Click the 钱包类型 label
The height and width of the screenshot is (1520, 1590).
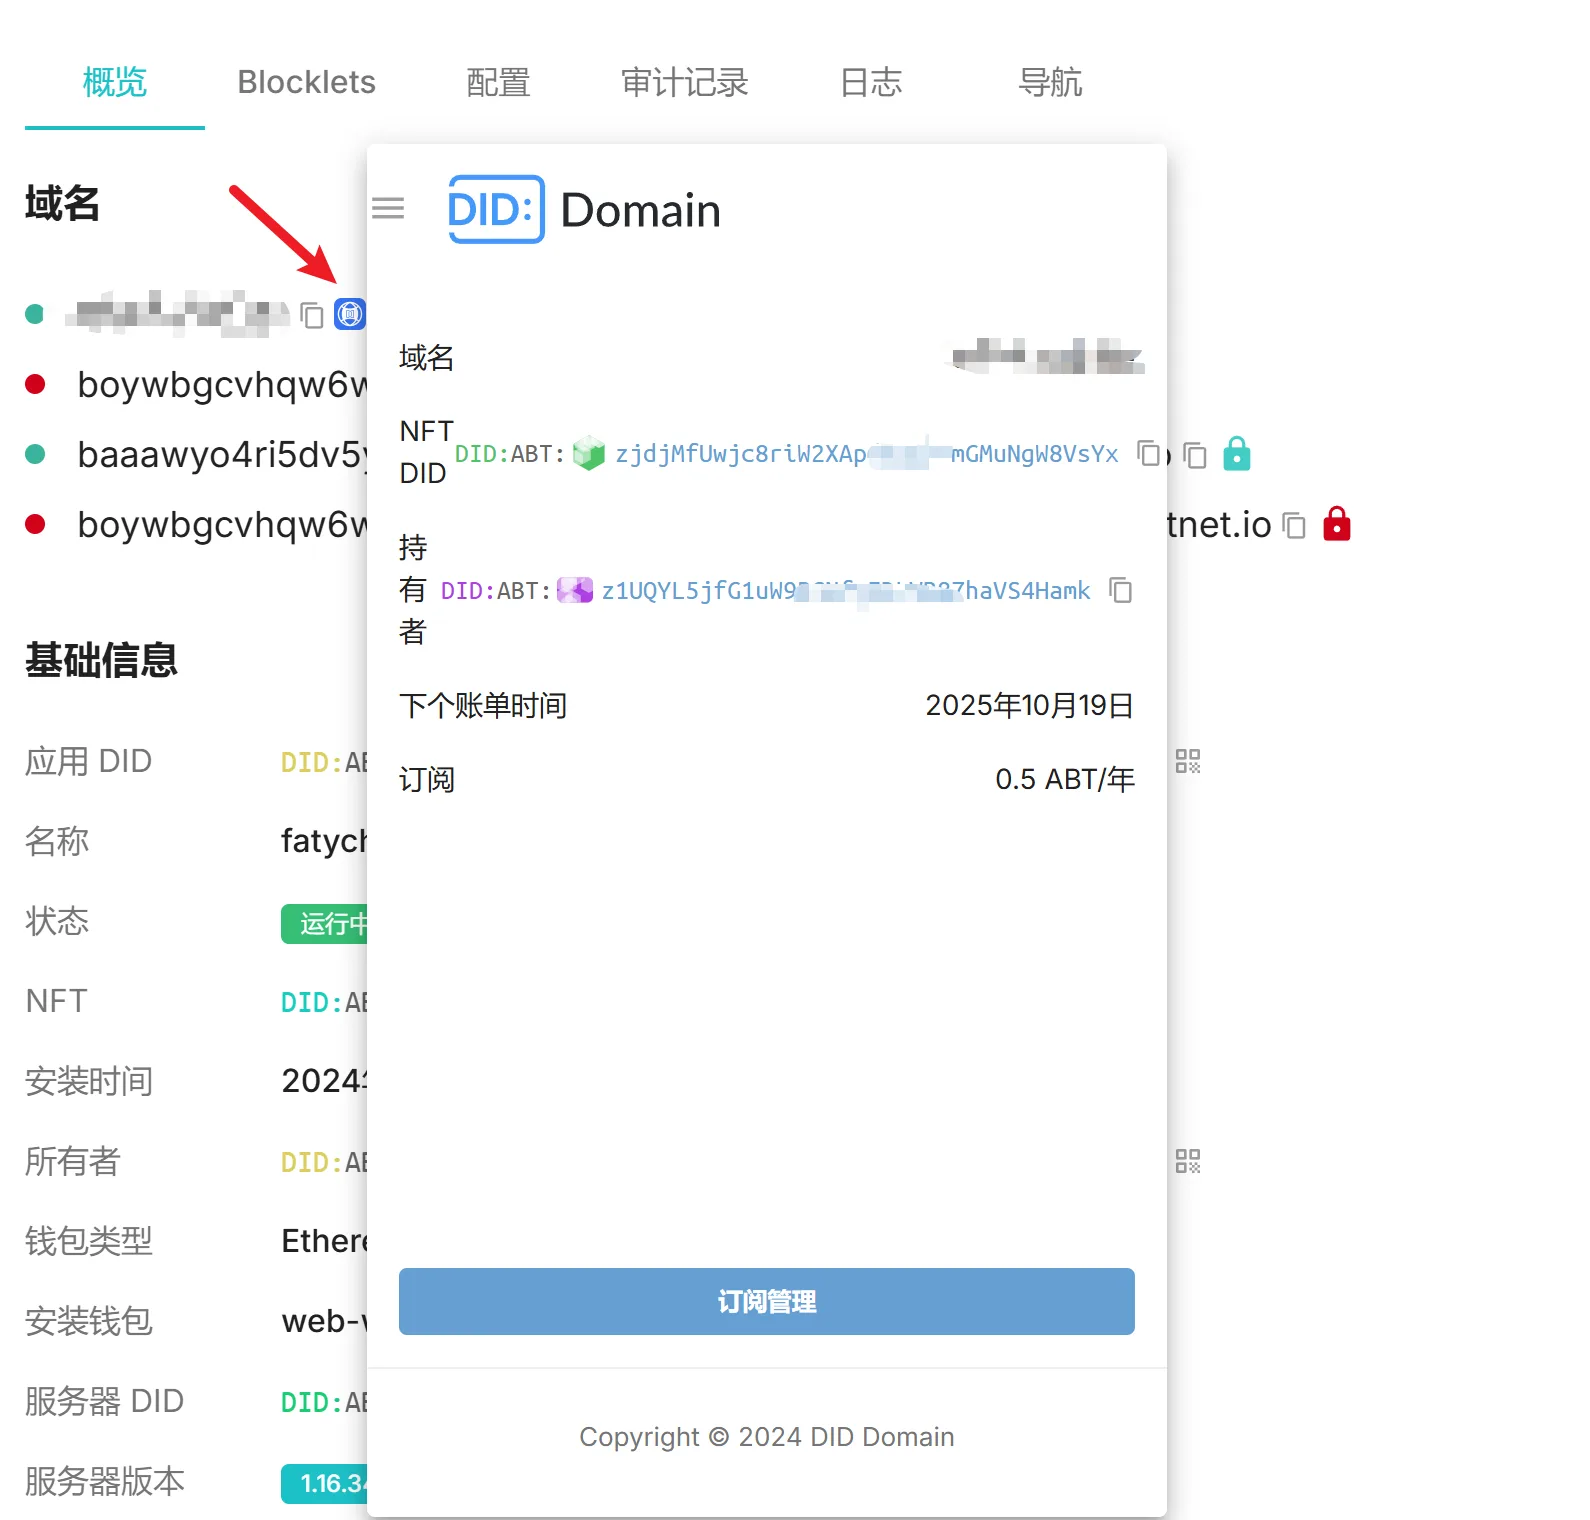(89, 1241)
